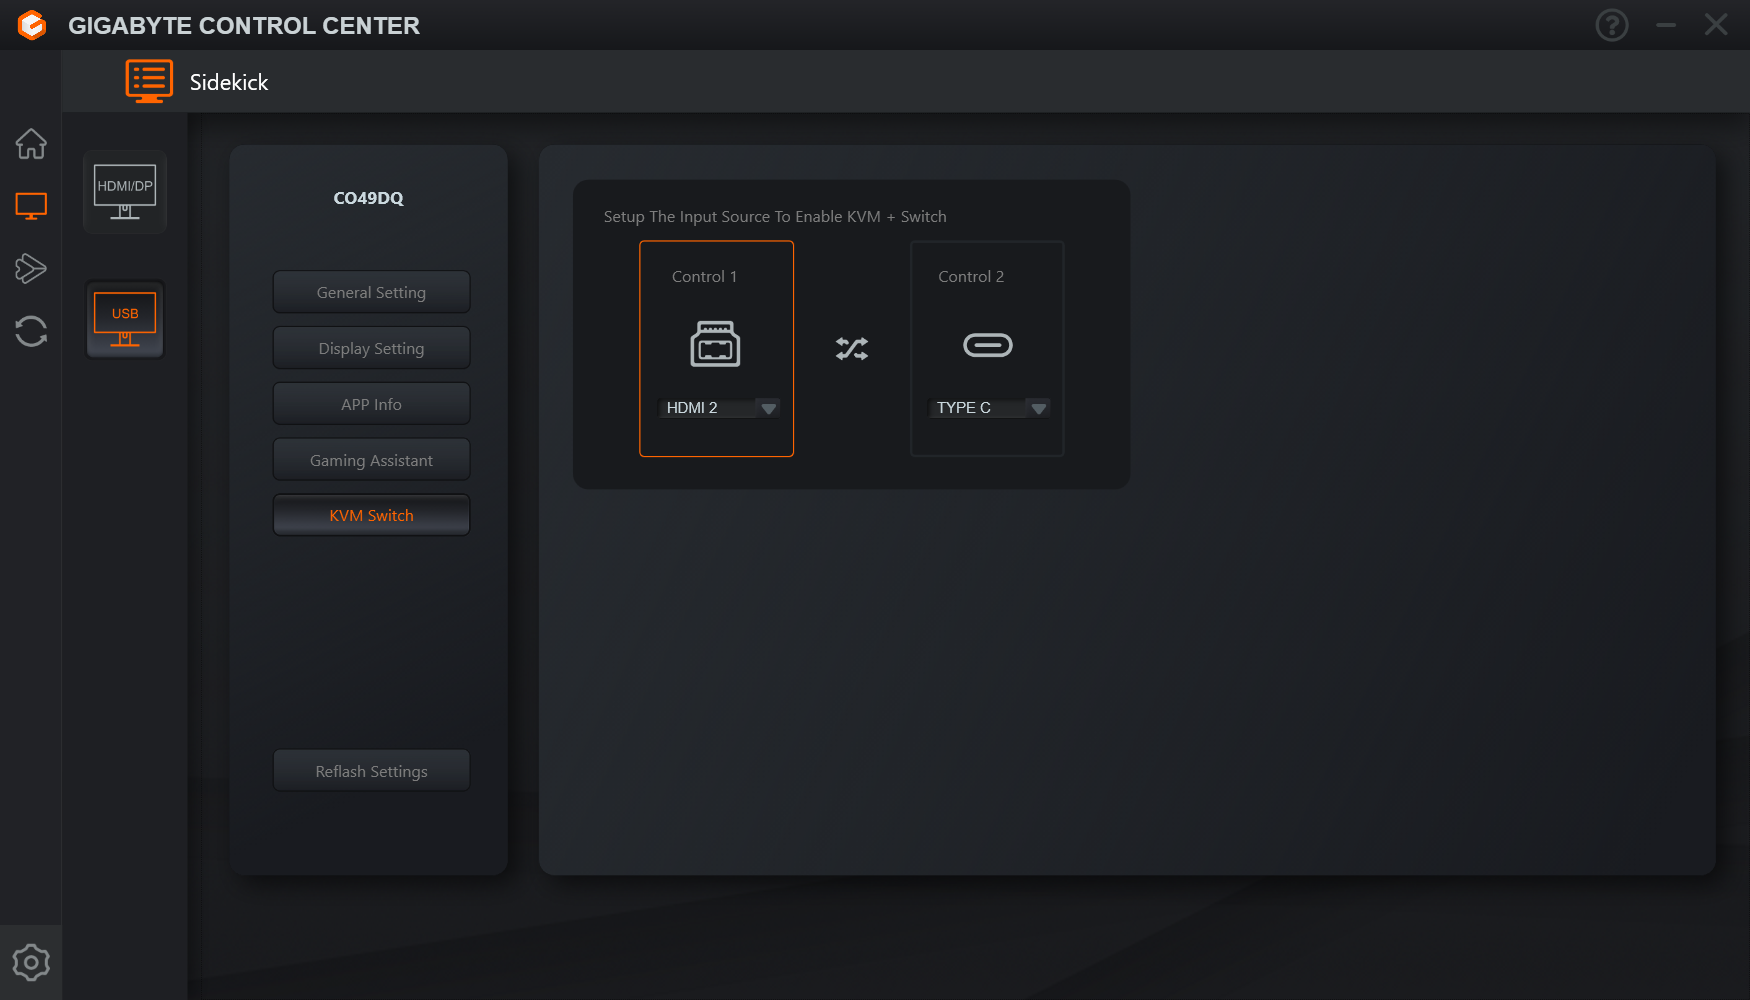Open the HDMI 2 input dropdown
The height and width of the screenshot is (1000, 1750).
(719, 408)
